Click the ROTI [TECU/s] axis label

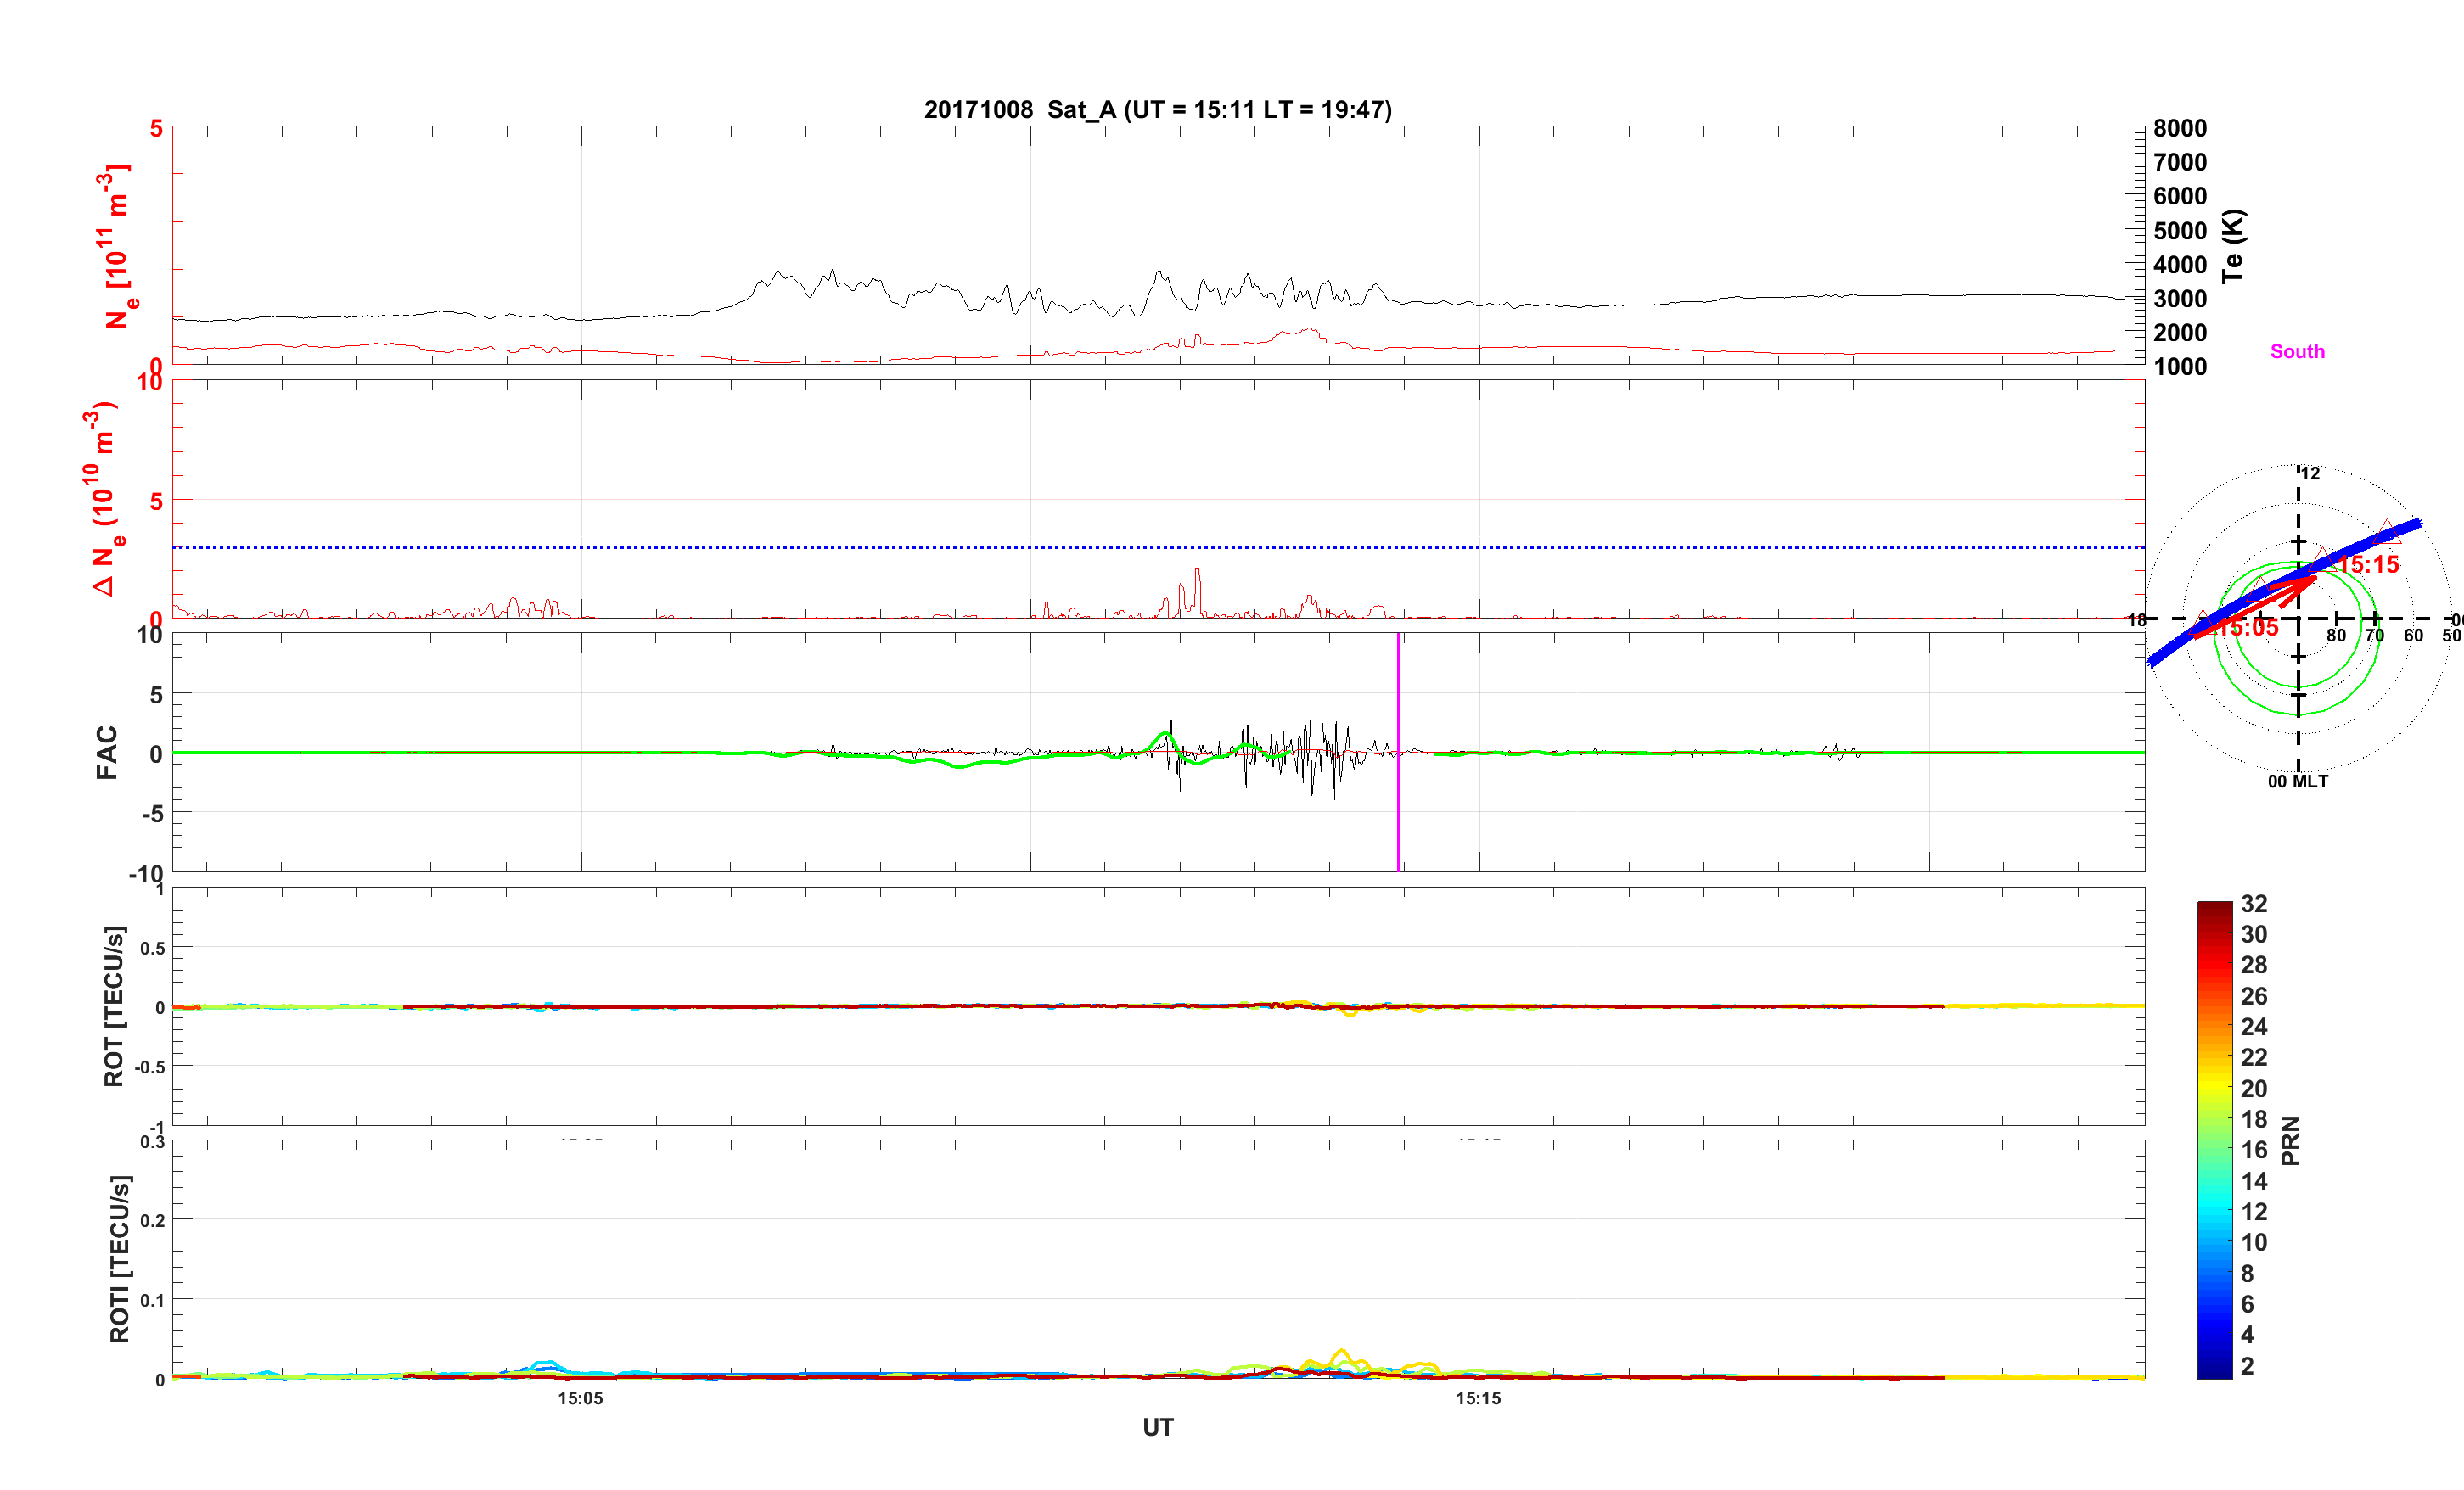119,1259
